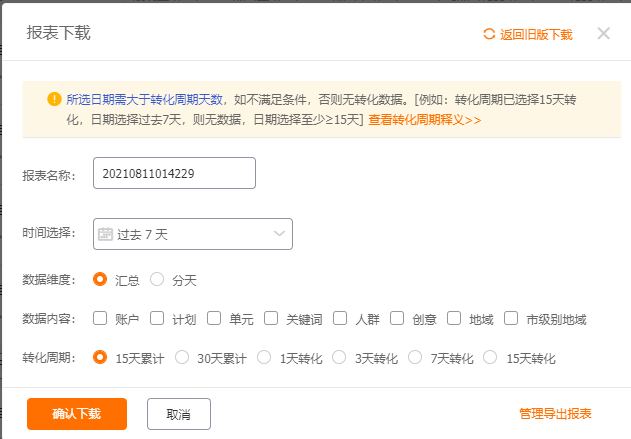Click the orange warning exclamation icon
This screenshot has width=631, height=439.
tap(54, 99)
